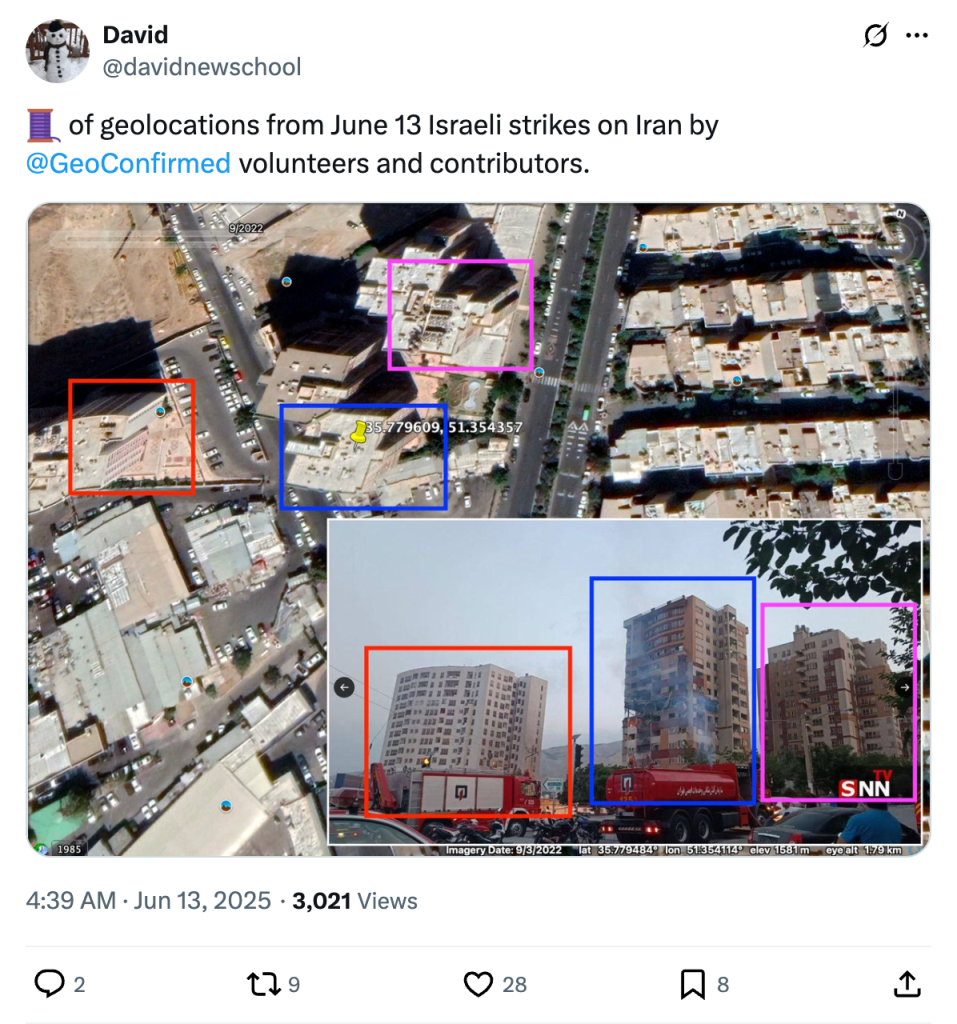The height and width of the screenshot is (1024, 957).
Task: Bookmark this post
Action: (x=693, y=984)
